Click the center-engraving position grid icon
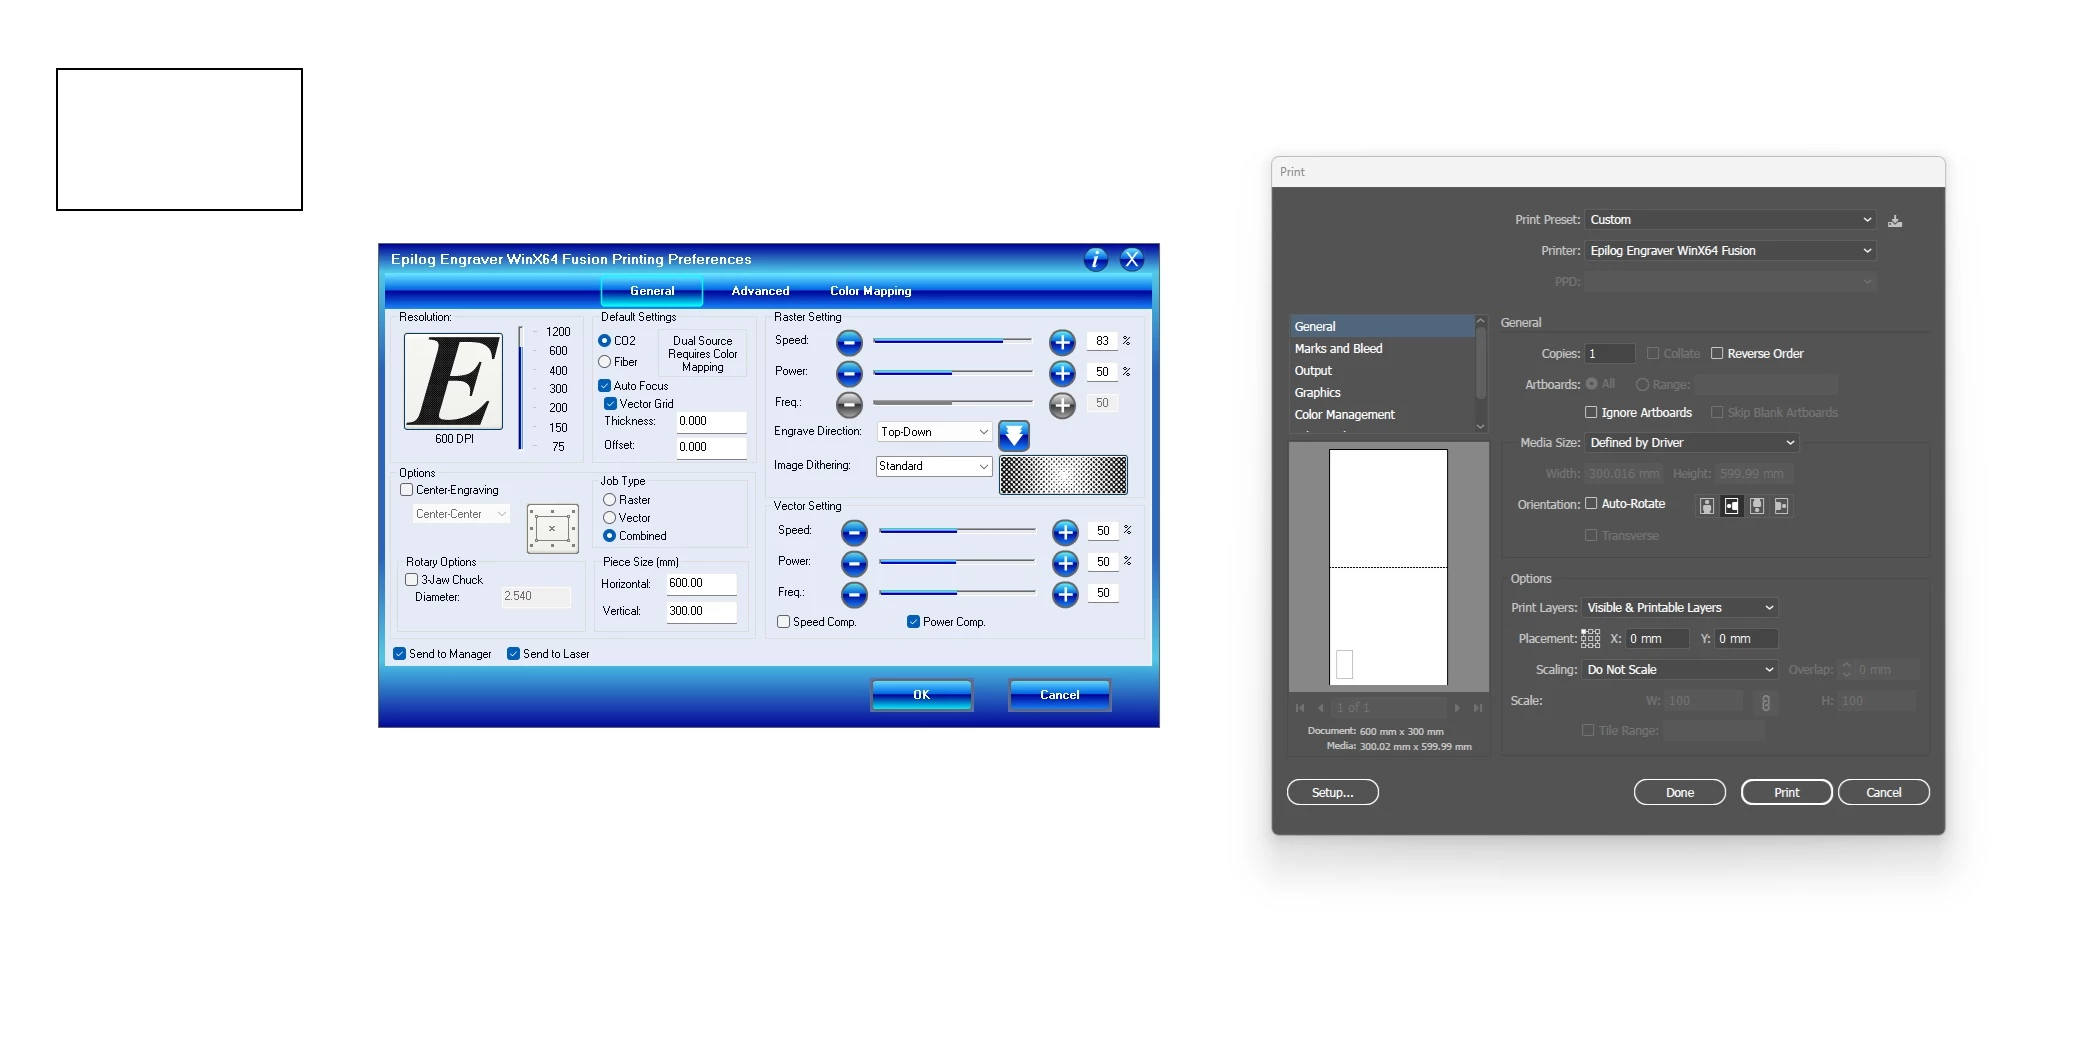This screenshot has height=1042, width=2088. [553, 529]
